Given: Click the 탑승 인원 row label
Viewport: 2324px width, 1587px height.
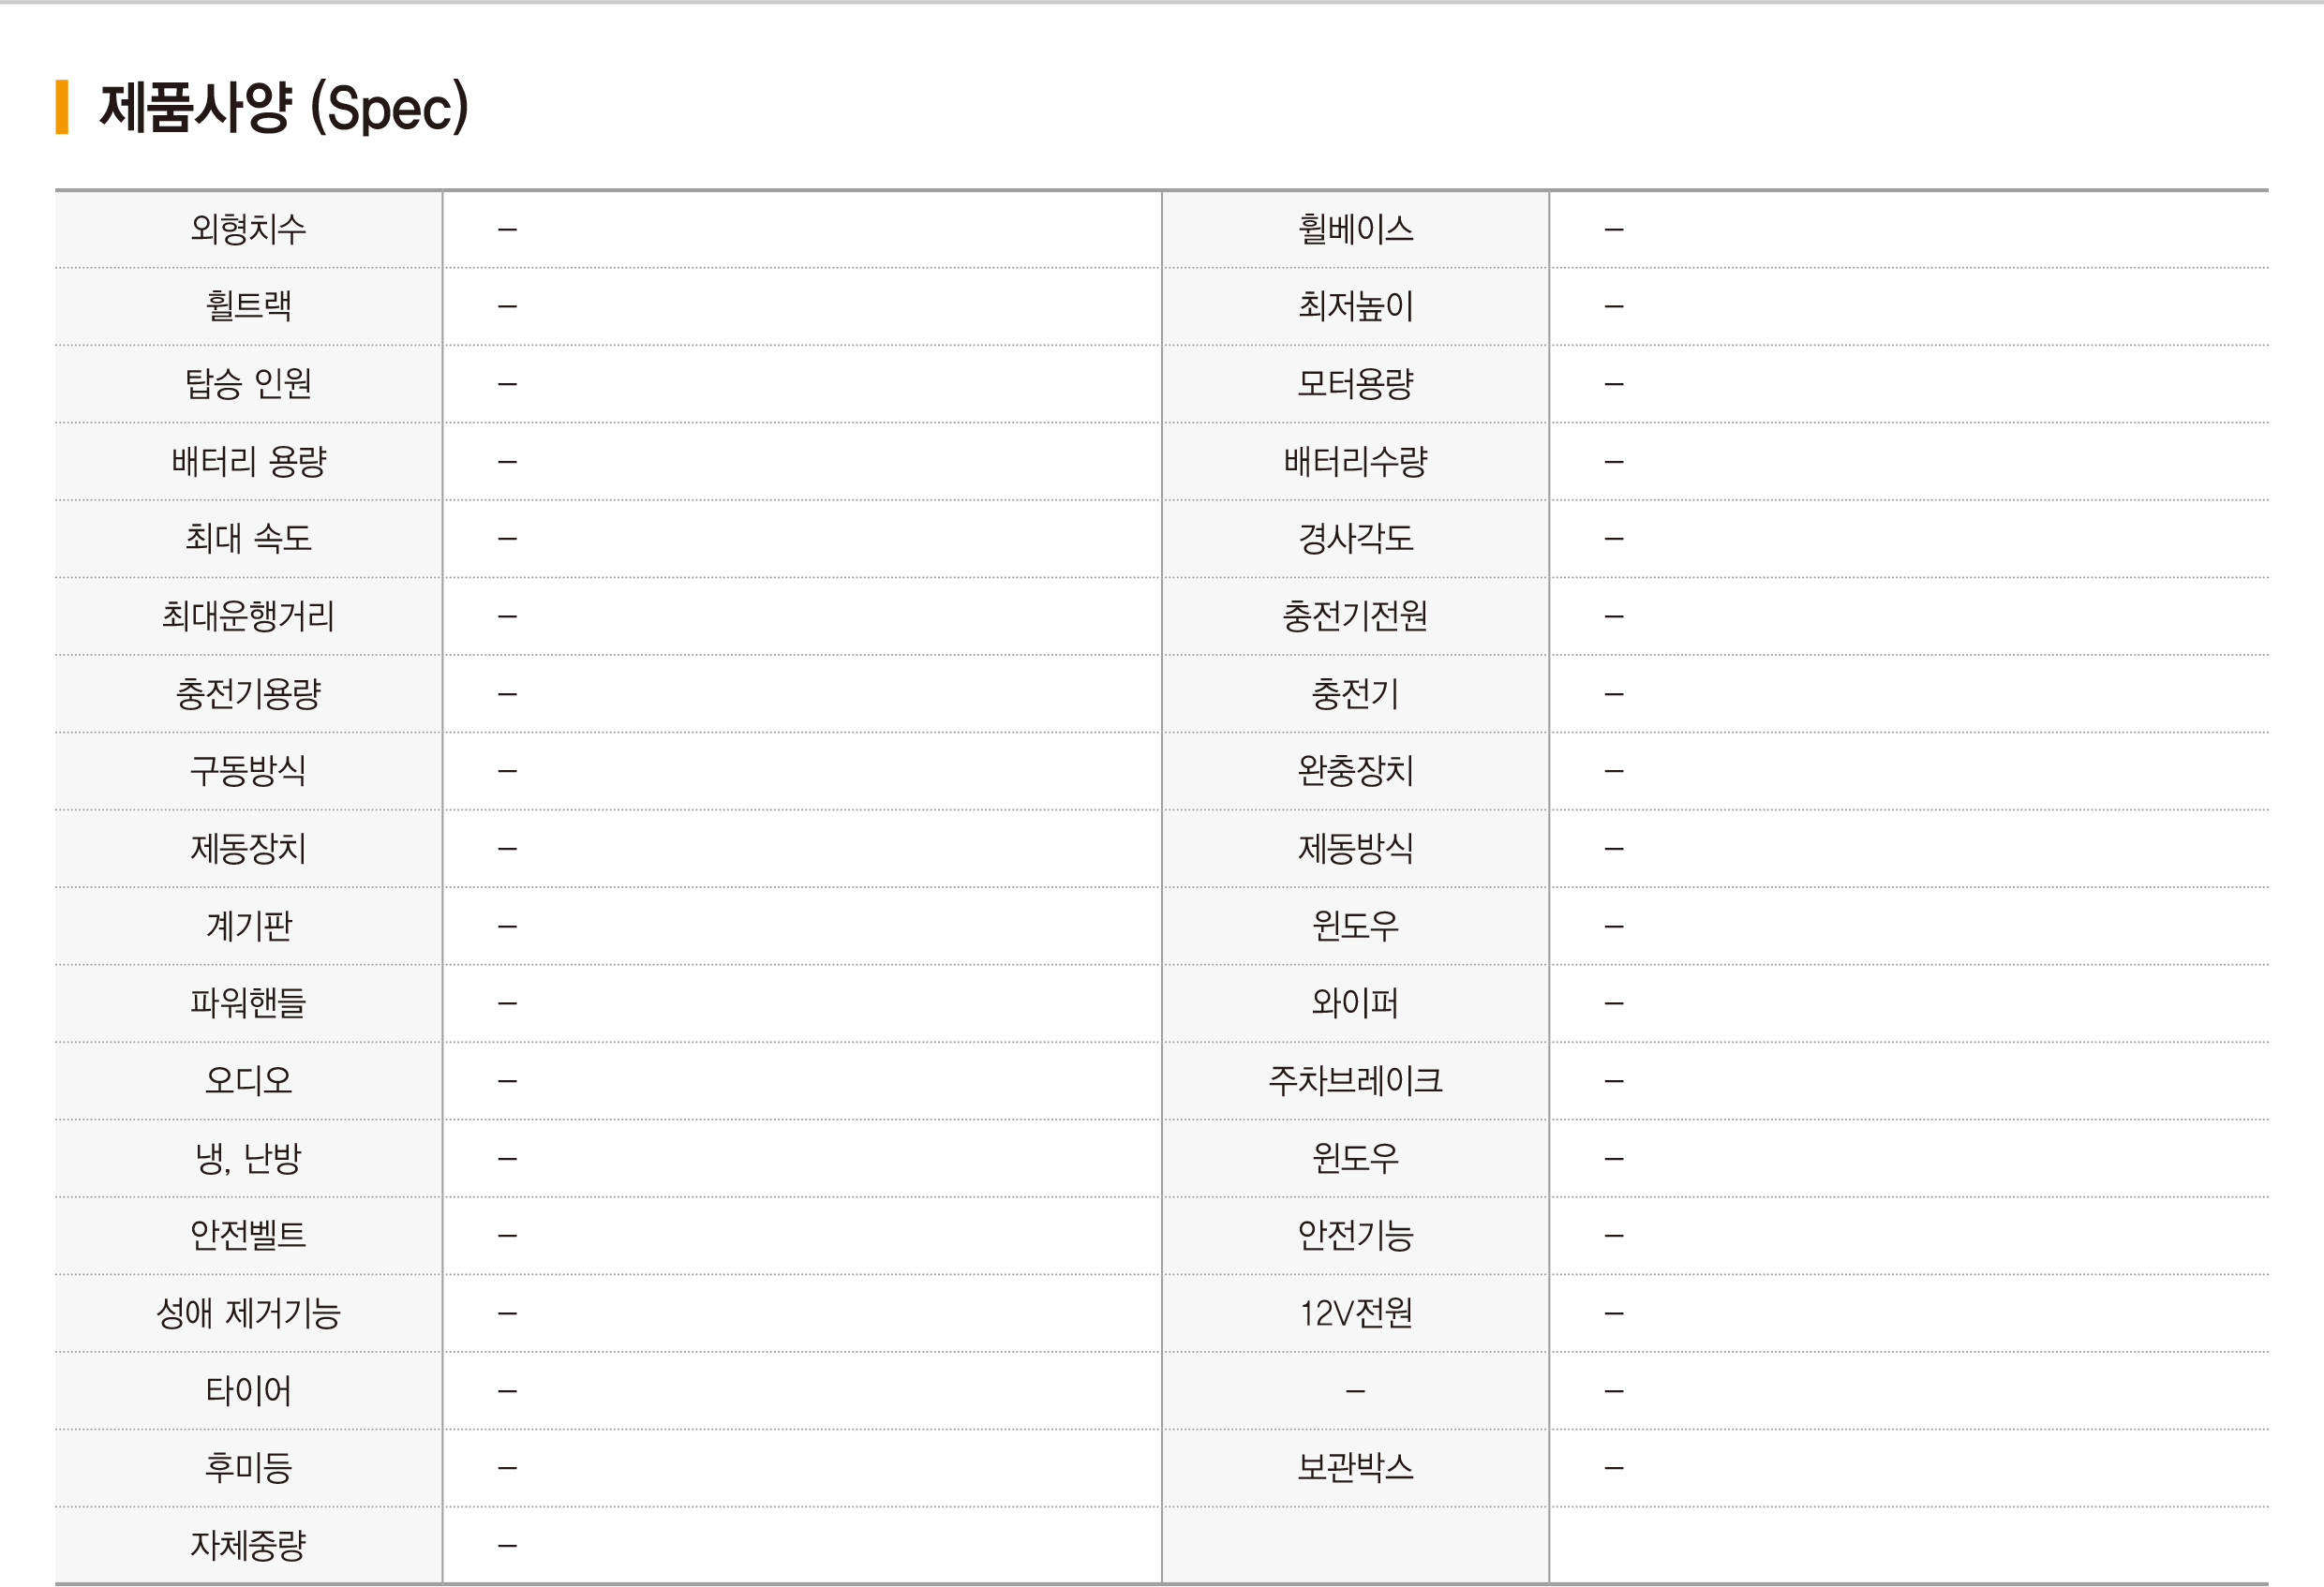Looking at the screenshot, I should [248, 384].
